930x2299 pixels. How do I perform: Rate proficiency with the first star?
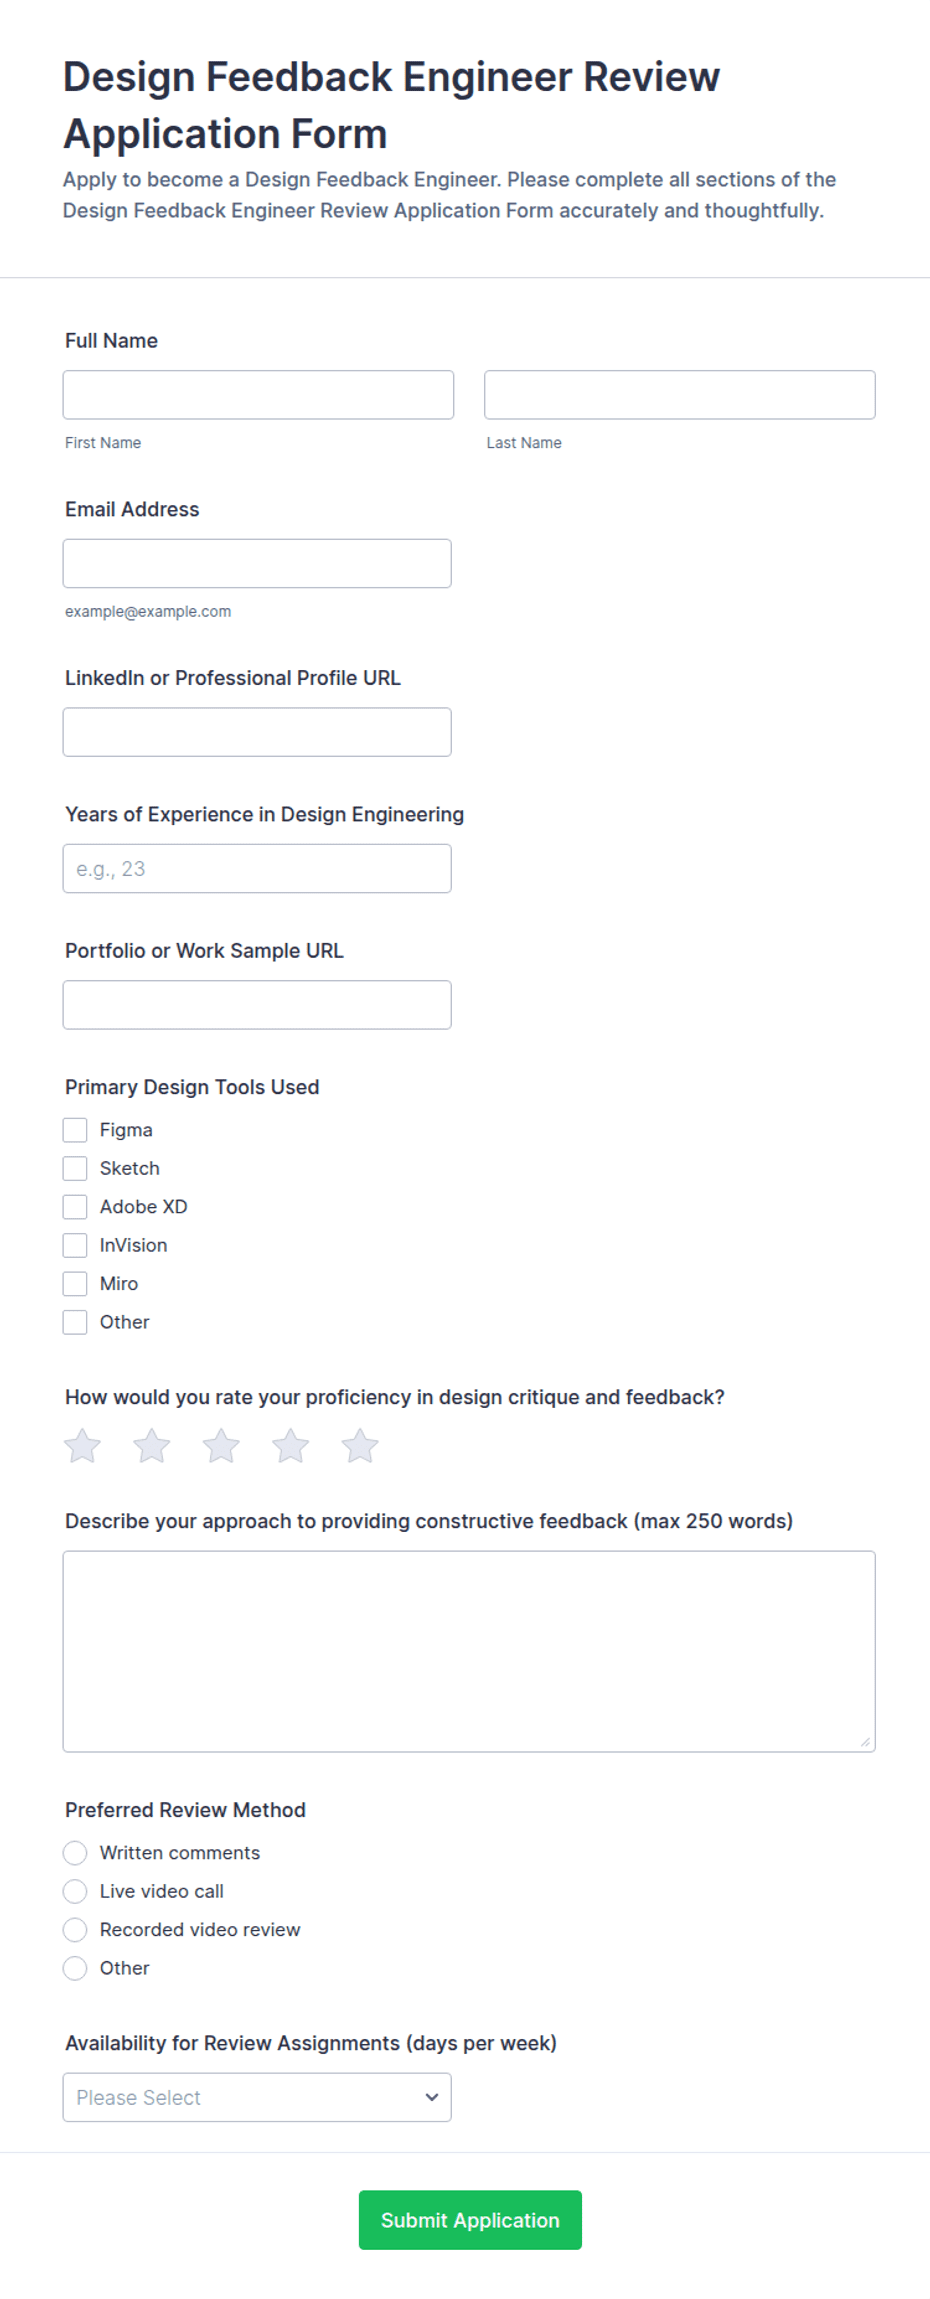[x=82, y=1446]
